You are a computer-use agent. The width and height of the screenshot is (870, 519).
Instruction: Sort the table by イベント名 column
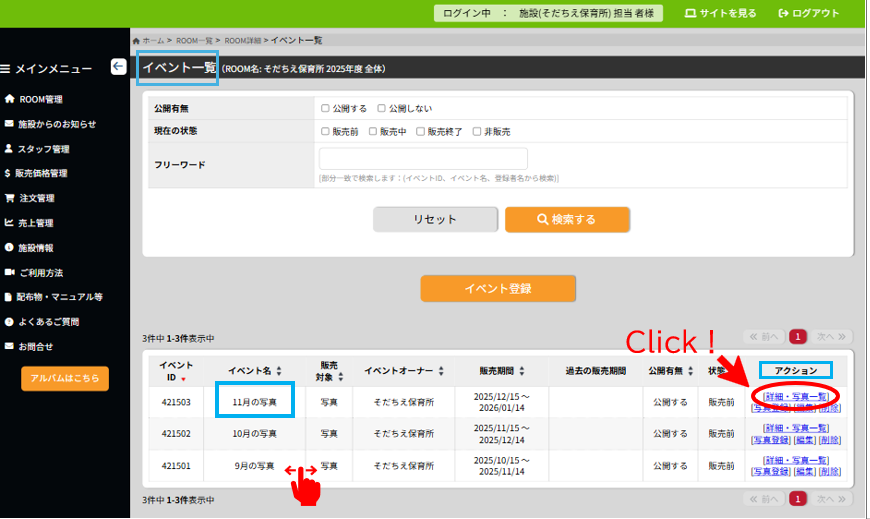coord(279,371)
